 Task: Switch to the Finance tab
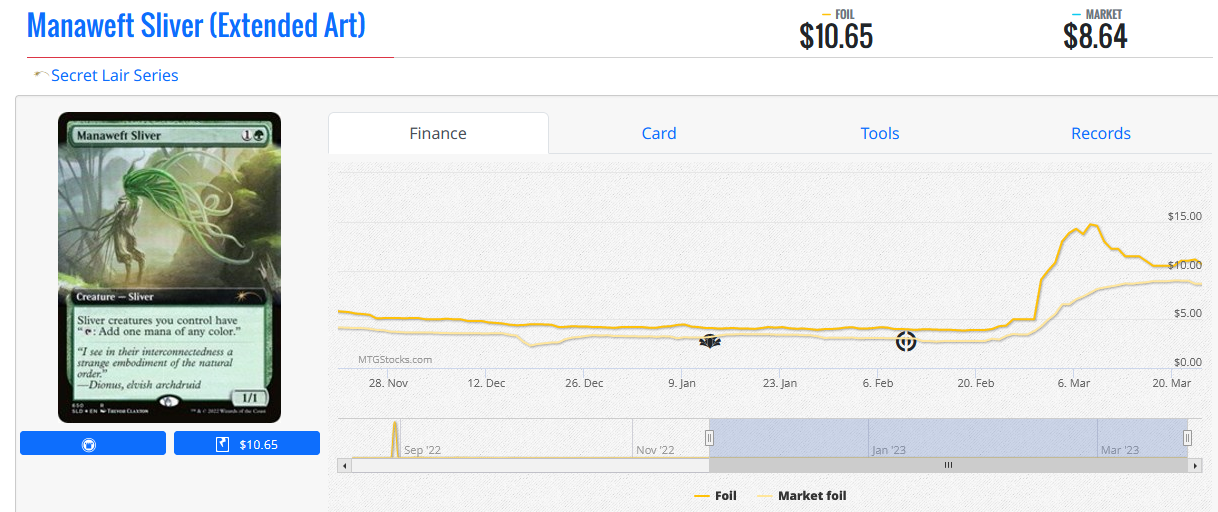(x=438, y=133)
